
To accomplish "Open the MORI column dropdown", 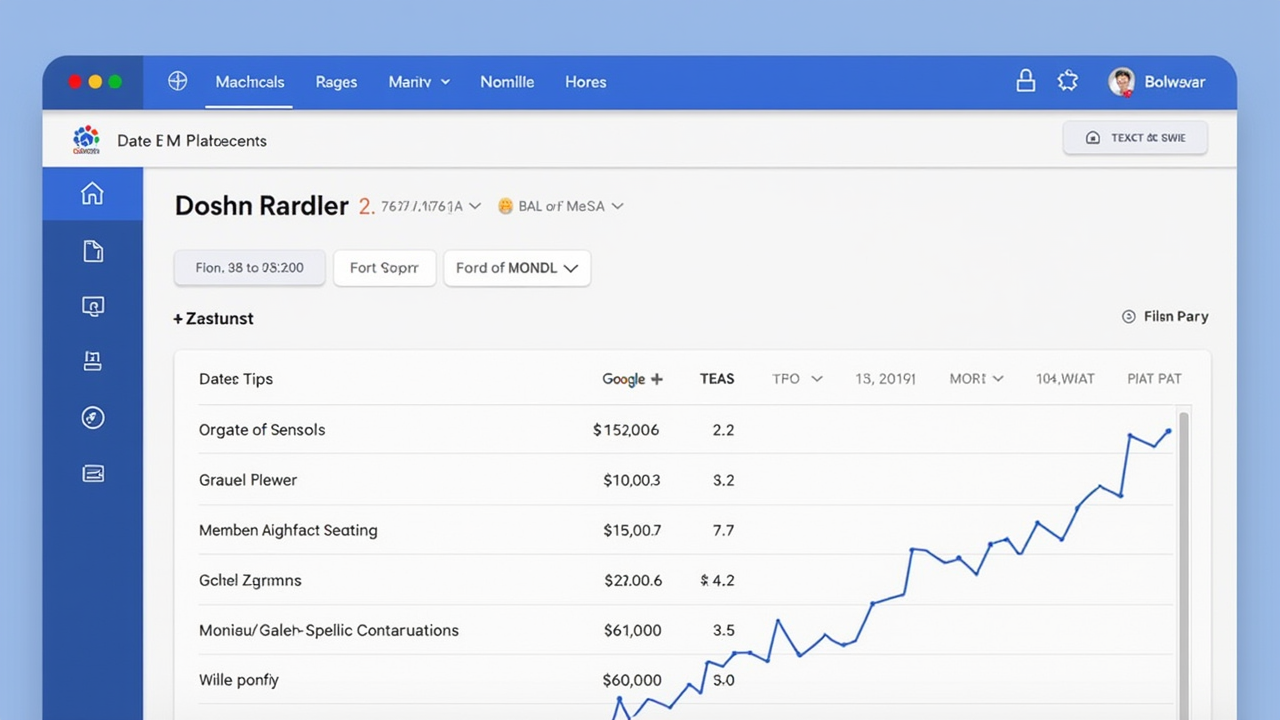I will click(976, 379).
